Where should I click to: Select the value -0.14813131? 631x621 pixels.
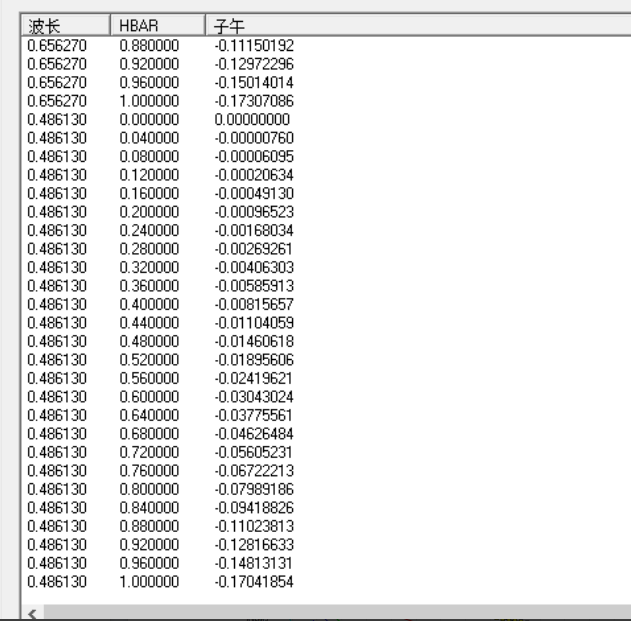click(x=253, y=563)
